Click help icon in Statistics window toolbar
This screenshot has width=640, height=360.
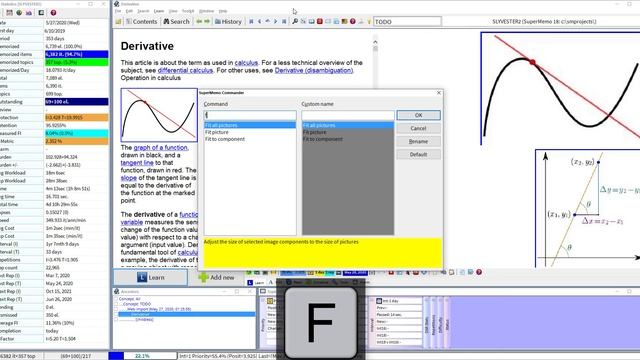(x=53, y=13)
